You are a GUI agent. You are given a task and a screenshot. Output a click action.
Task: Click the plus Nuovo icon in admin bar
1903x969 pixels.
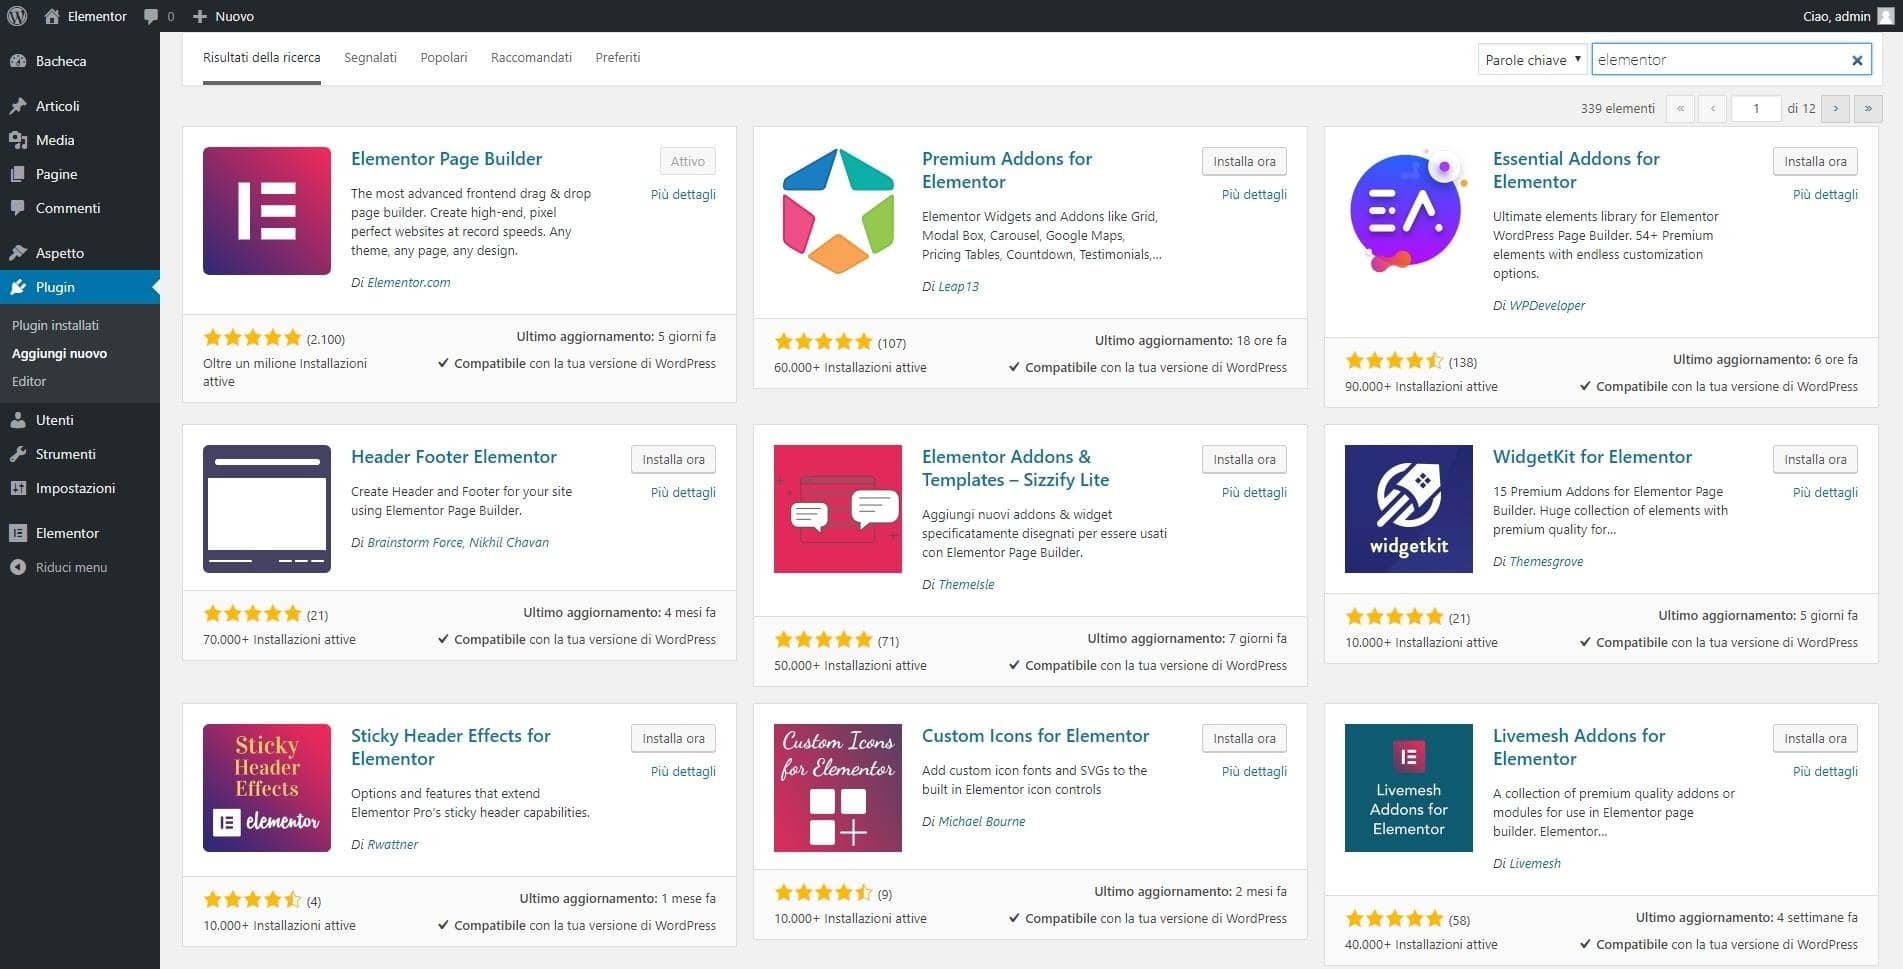pyautogui.click(x=200, y=17)
